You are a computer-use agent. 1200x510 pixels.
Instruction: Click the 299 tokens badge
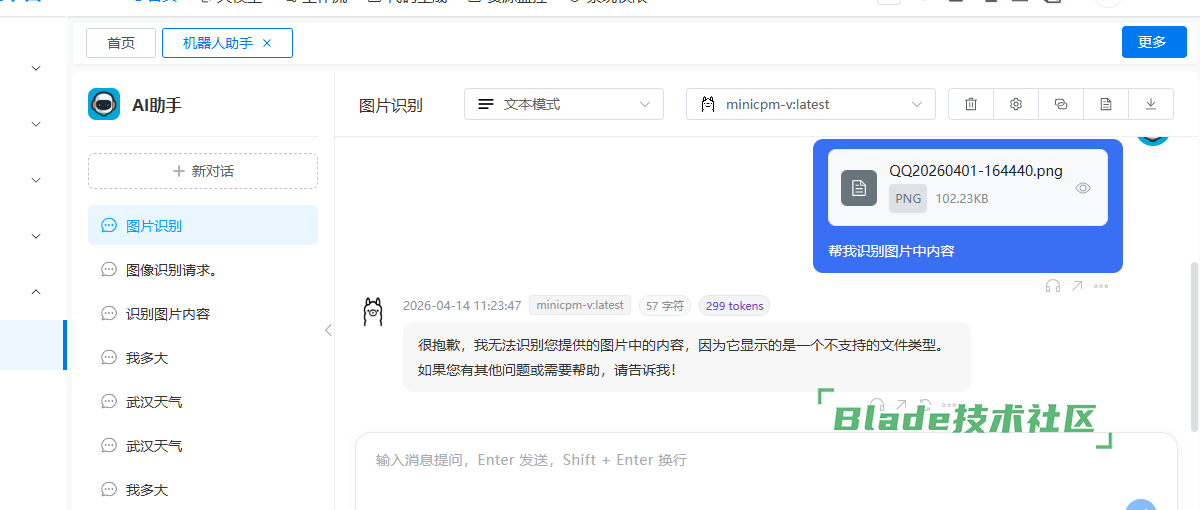click(x=734, y=306)
